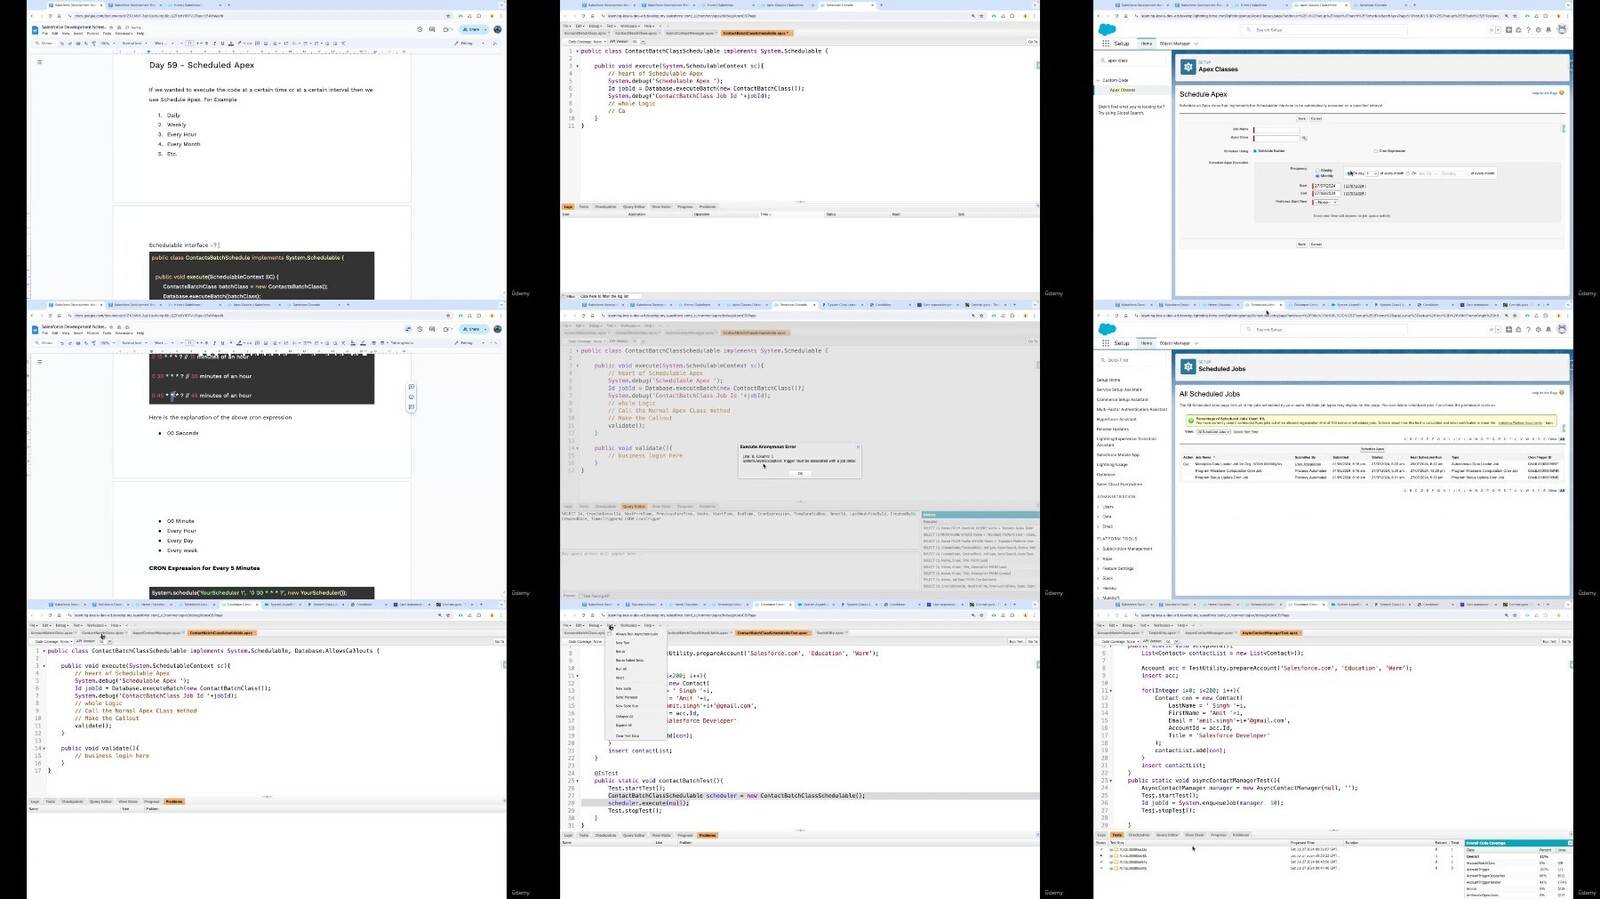Select the Monthly frequency radio button
The width and height of the screenshot is (1600, 899).
(1317, 175)
